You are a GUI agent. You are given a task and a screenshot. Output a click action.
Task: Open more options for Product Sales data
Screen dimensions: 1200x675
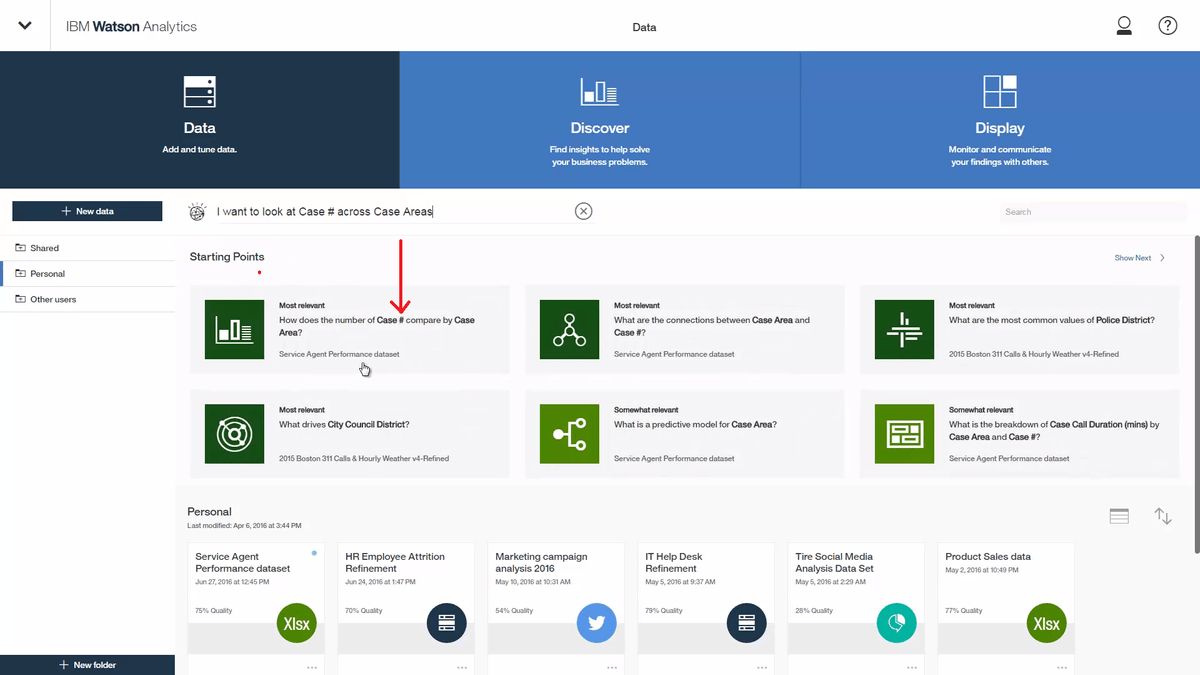pos(1062,667)
